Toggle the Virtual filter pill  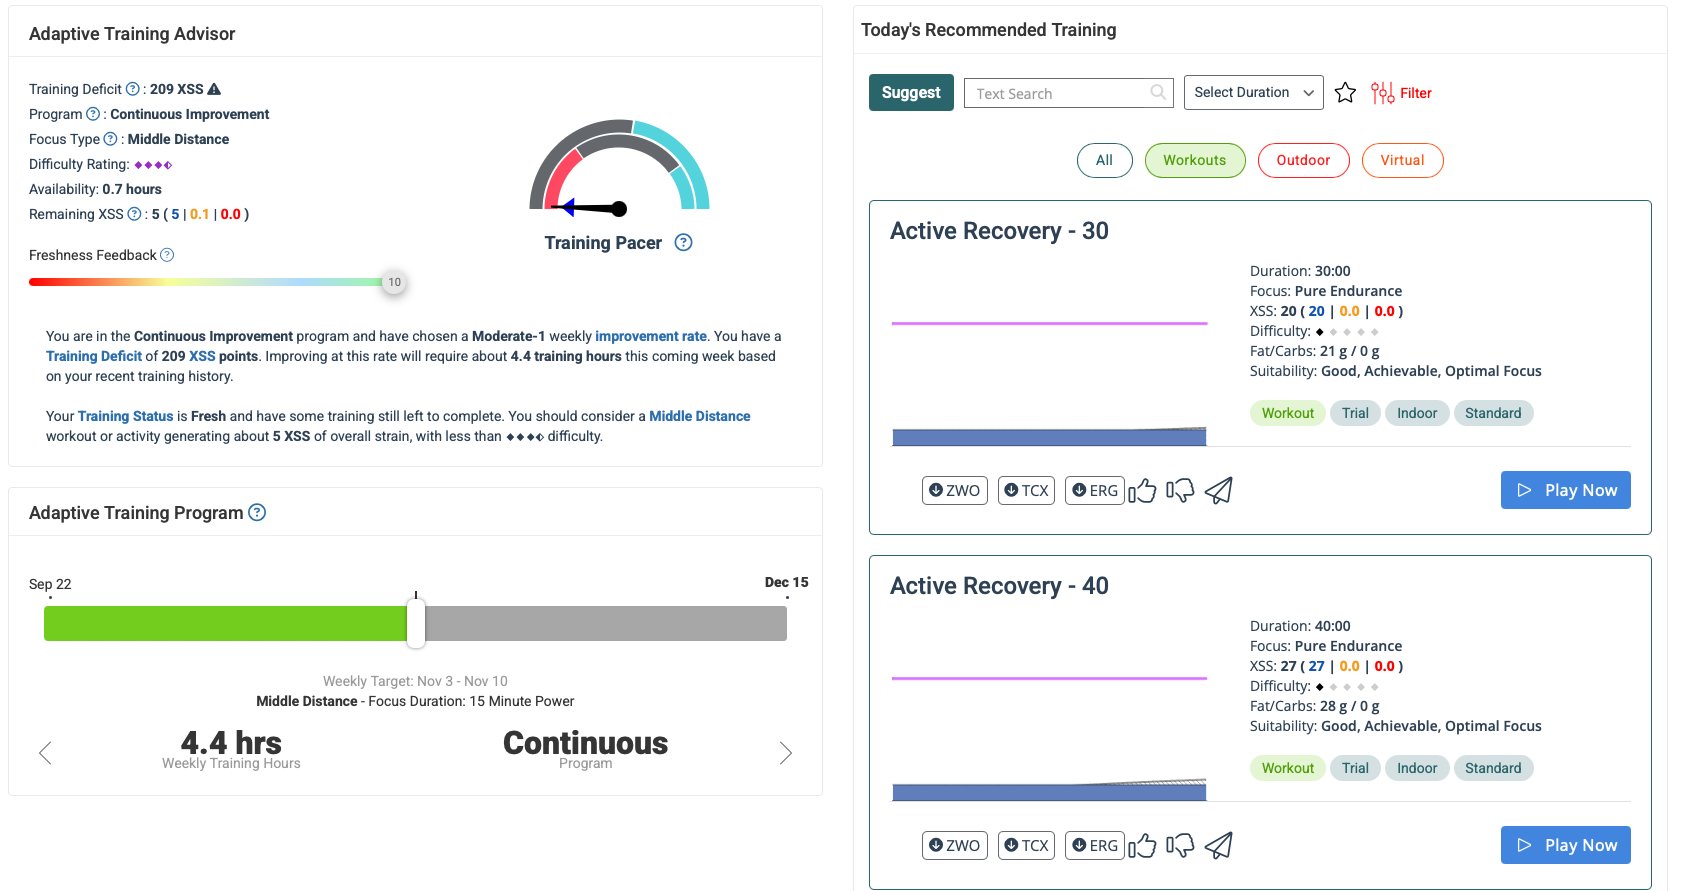point(1402,160)
